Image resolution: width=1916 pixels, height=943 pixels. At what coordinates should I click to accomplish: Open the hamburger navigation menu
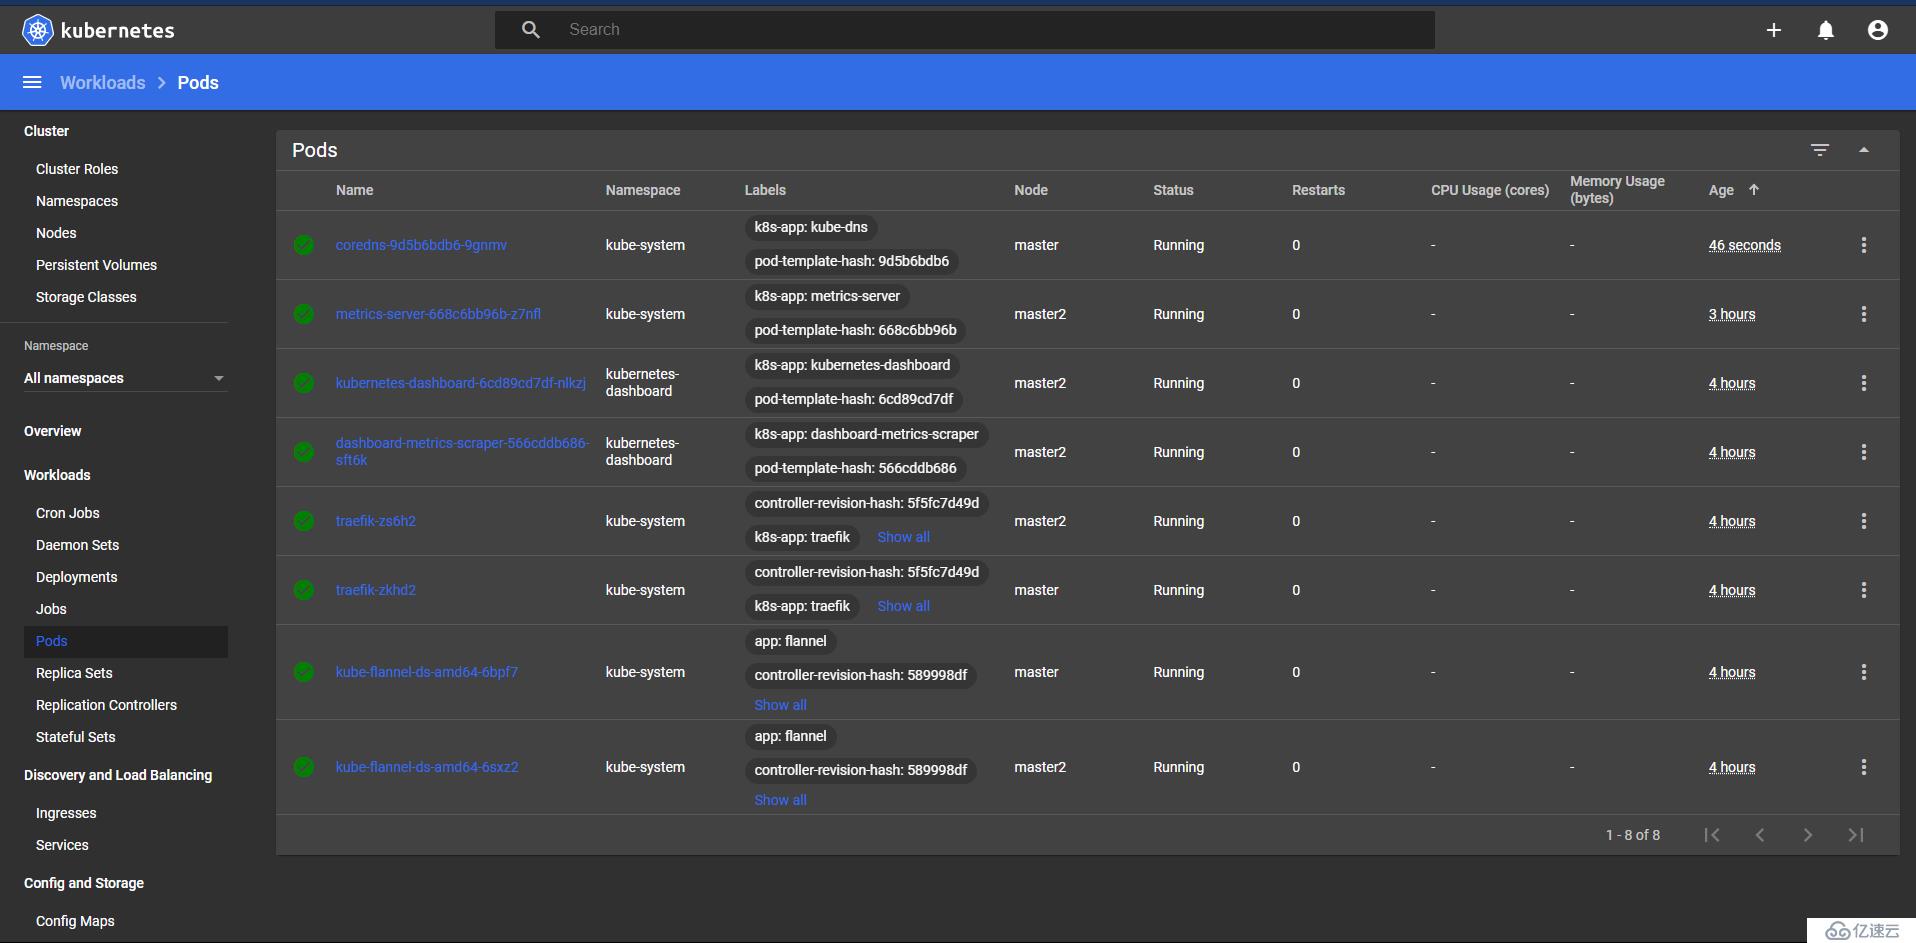(x=32, y=82)
